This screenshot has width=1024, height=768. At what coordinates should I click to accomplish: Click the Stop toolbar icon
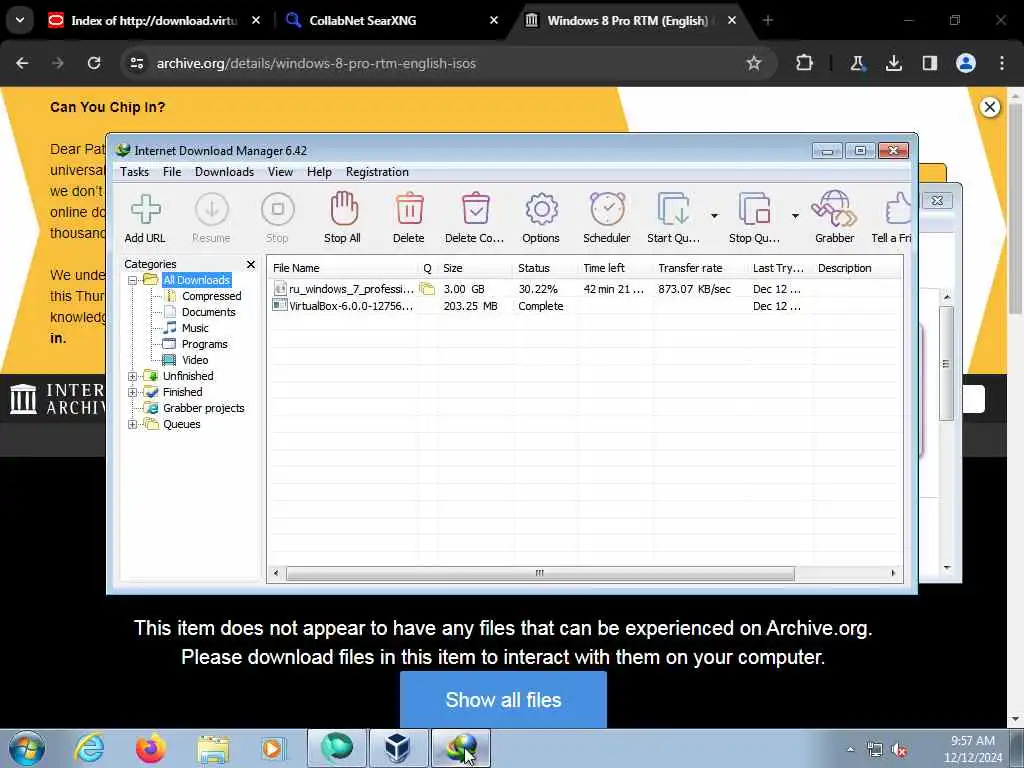click(277, 218)
